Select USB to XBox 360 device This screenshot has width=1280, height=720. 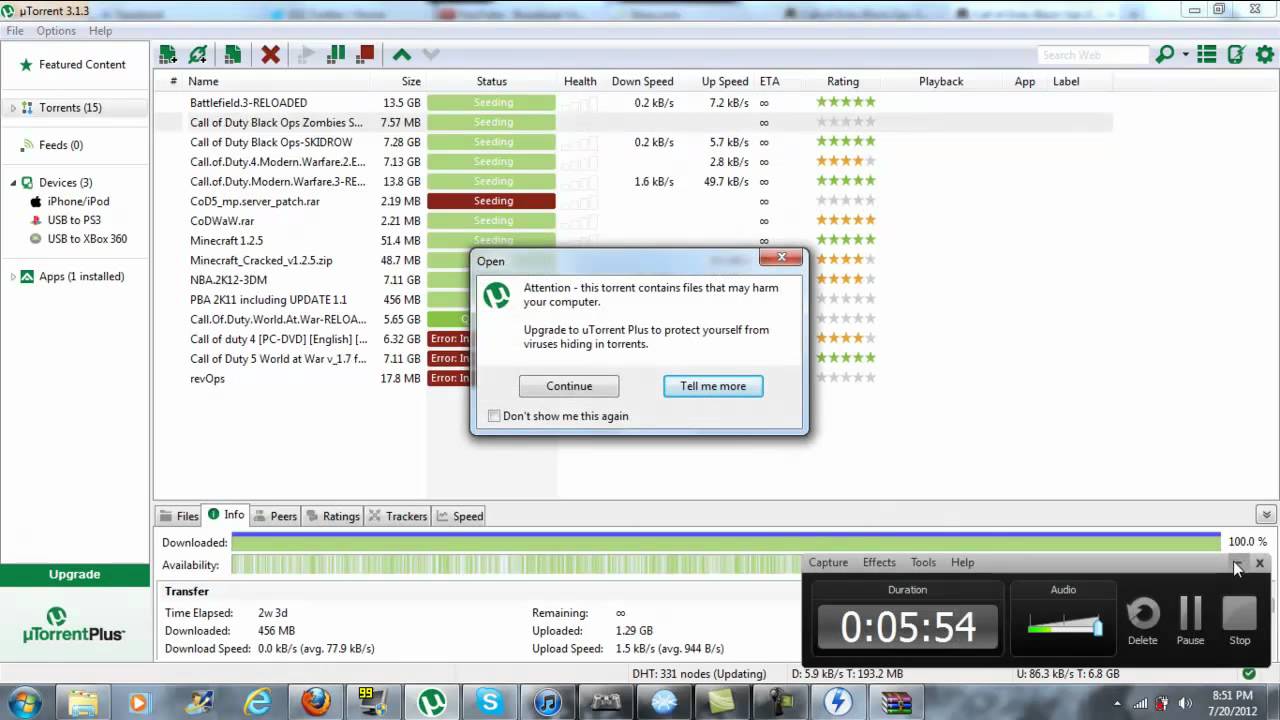coord(87,239)
